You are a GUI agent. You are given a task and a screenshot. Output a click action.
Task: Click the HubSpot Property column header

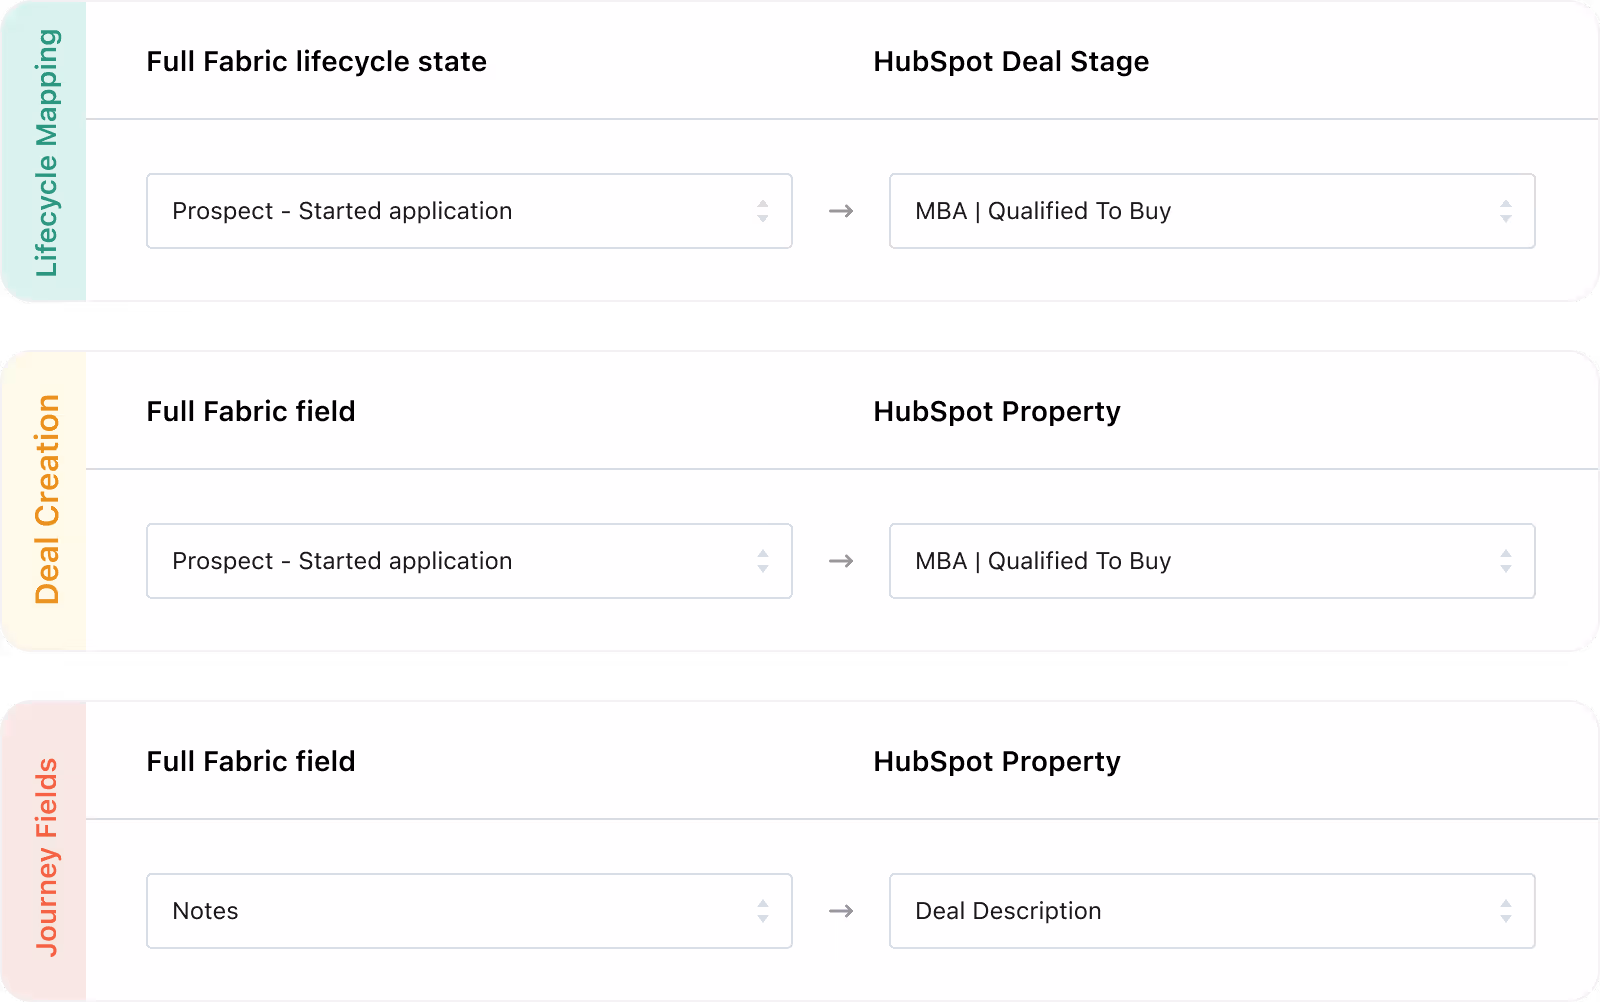point(997,411)
